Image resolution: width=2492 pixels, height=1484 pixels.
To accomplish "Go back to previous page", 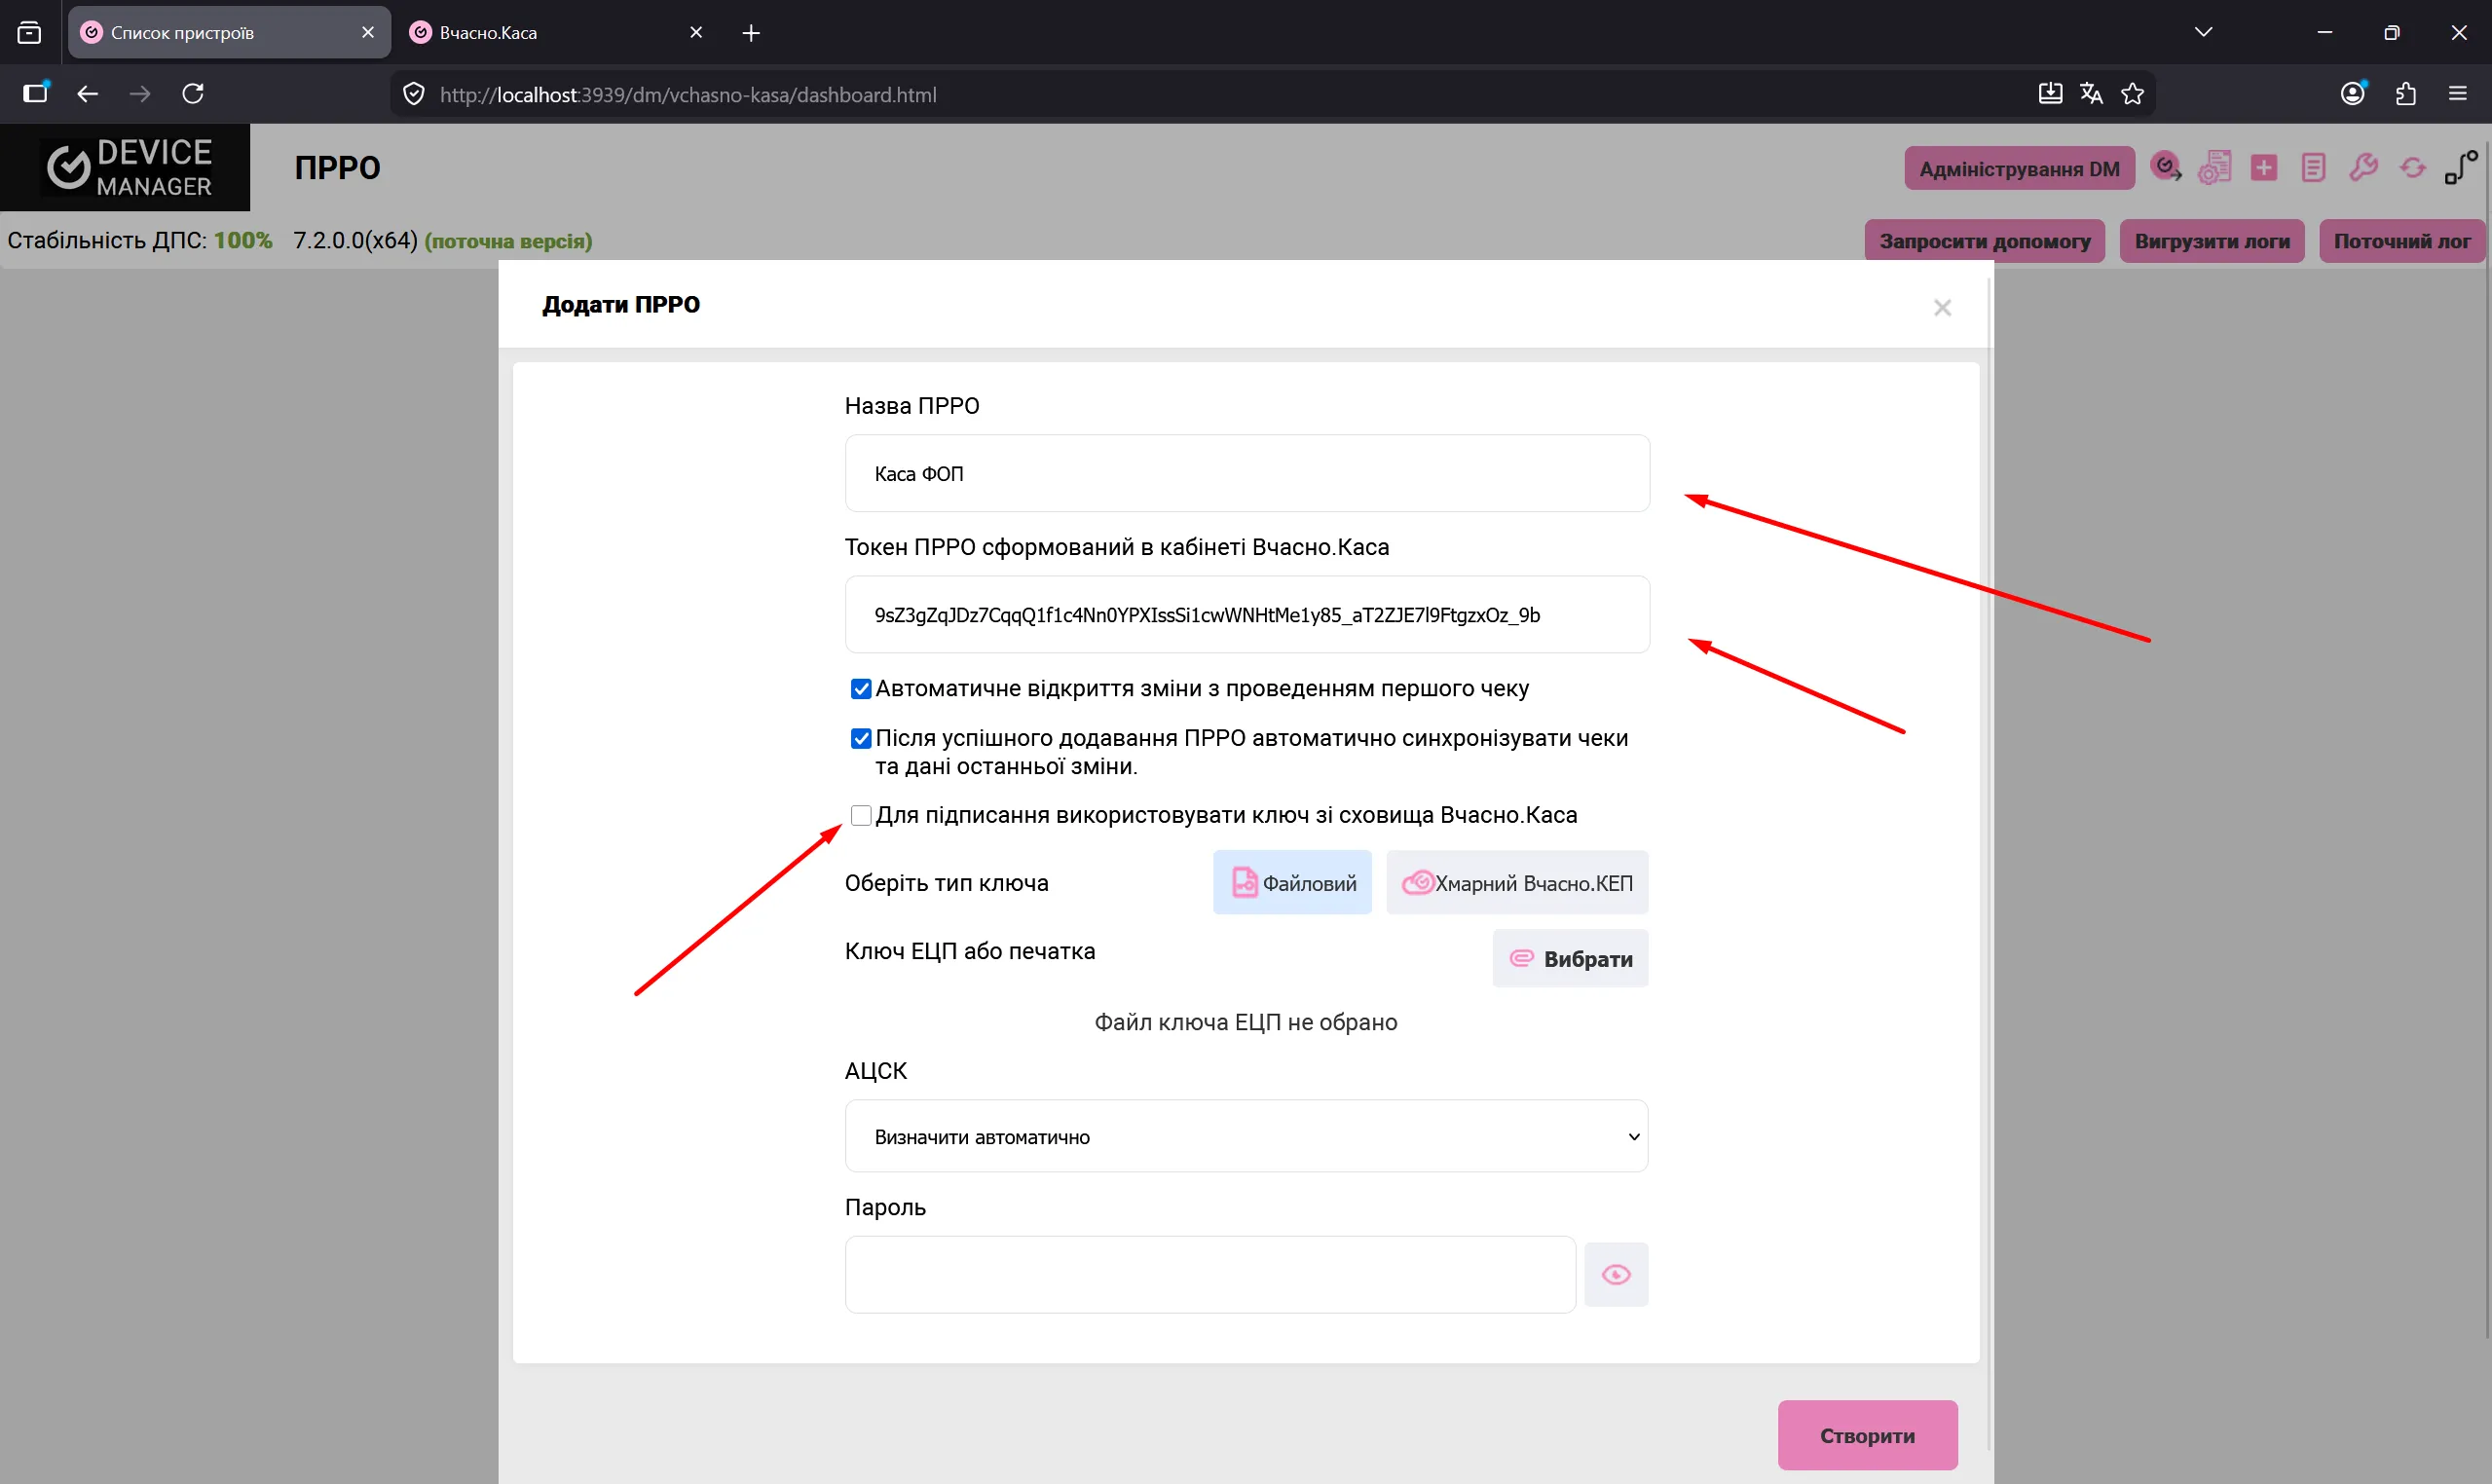I will click(x=88, y=93).
